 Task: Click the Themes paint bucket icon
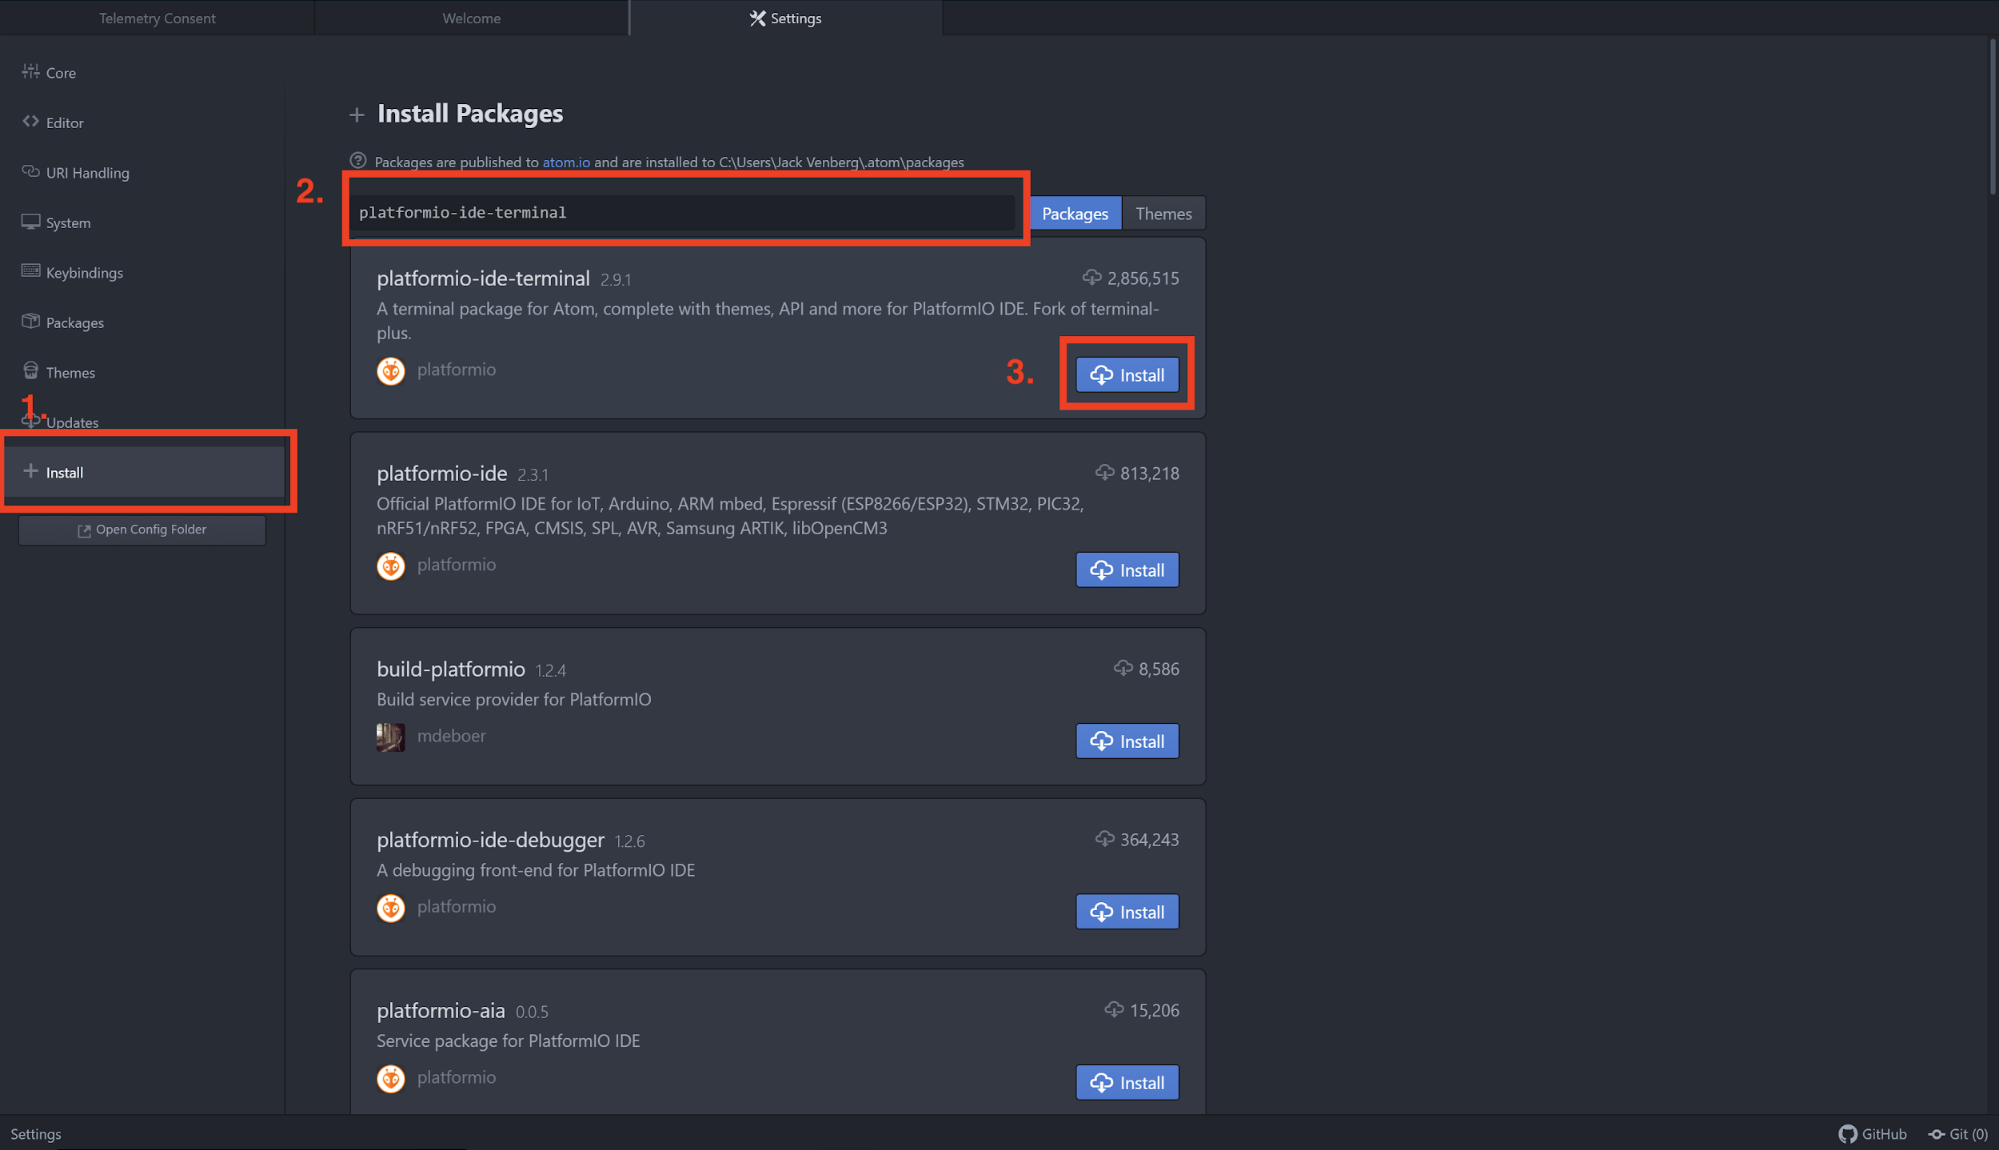coord(31,371)
